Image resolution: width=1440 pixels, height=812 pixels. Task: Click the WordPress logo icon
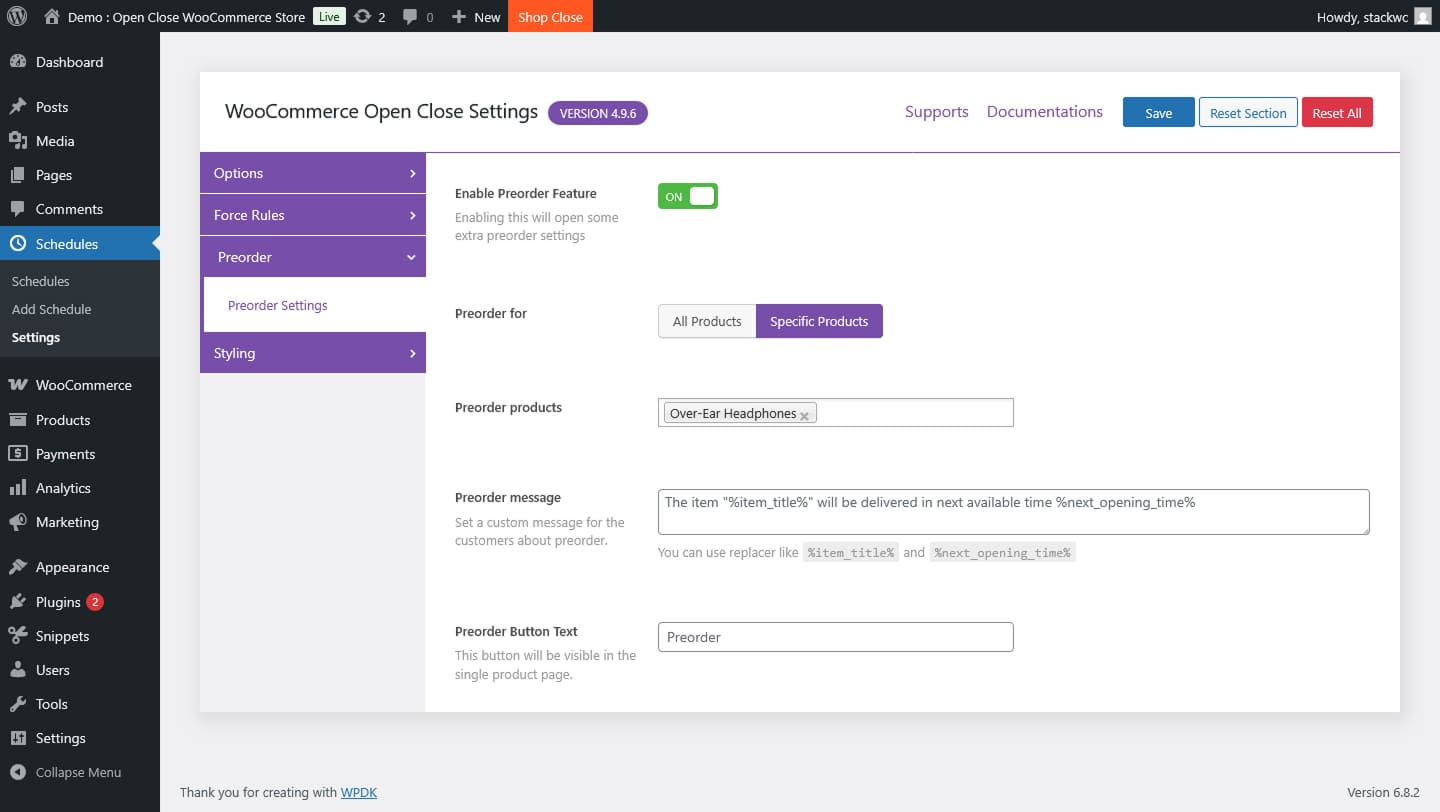[x=17, y=16]
